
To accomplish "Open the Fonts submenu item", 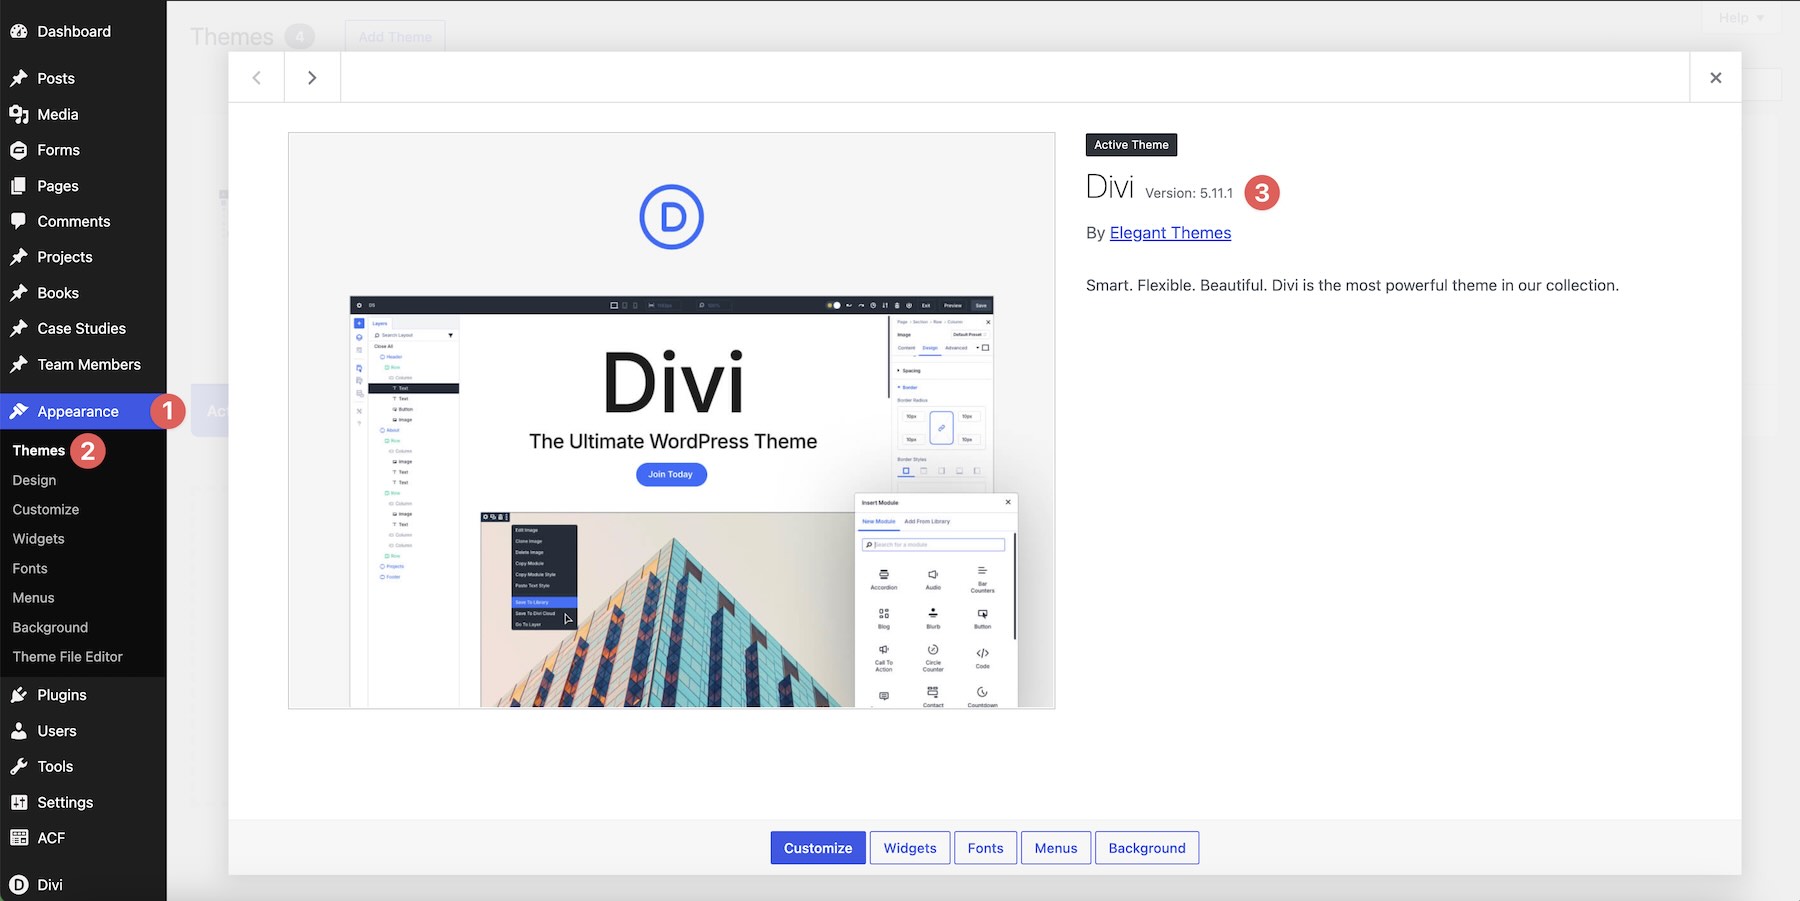I will coord(30,568).
